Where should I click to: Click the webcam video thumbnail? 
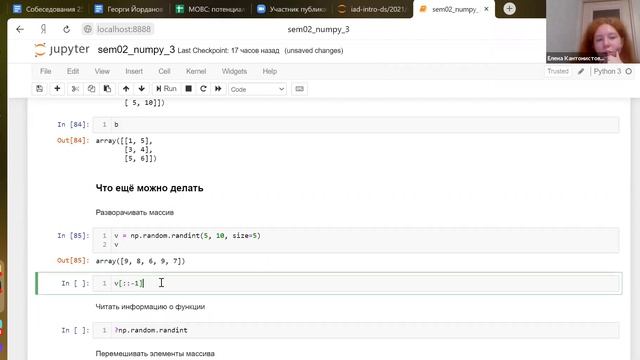(x=593, y=31)
